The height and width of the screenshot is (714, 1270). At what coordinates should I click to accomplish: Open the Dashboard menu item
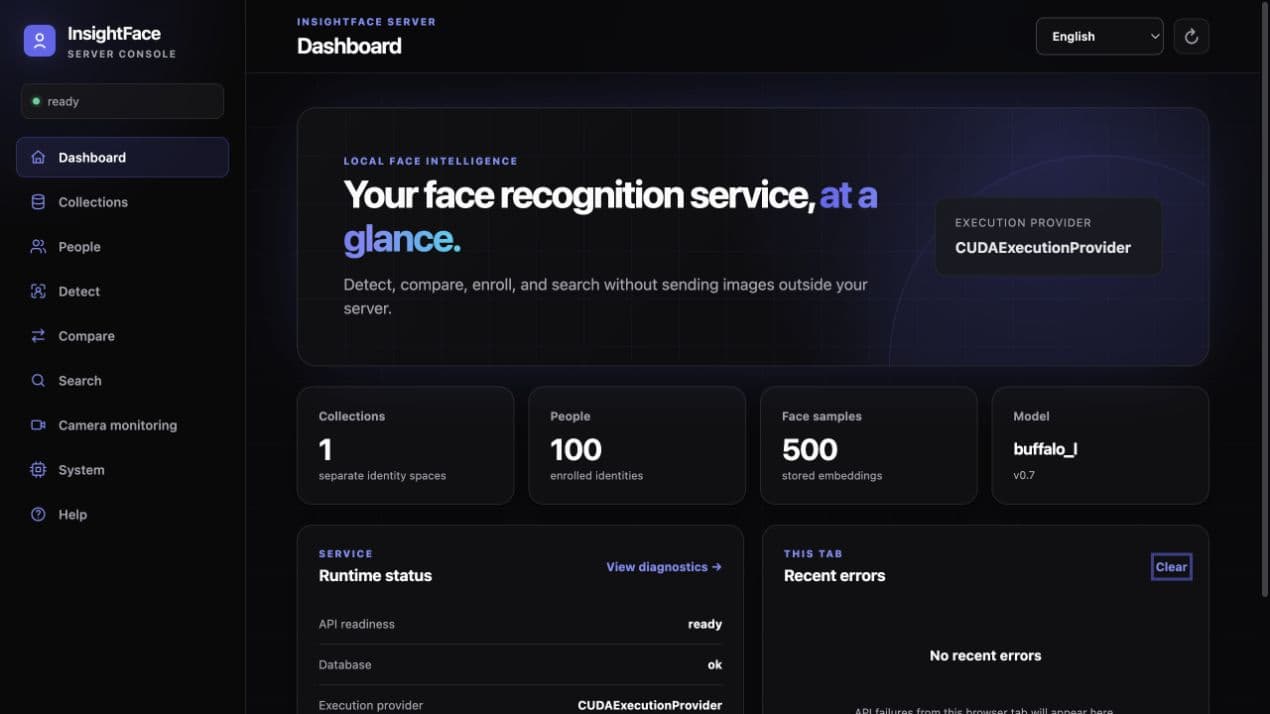[x=122, y=157]
